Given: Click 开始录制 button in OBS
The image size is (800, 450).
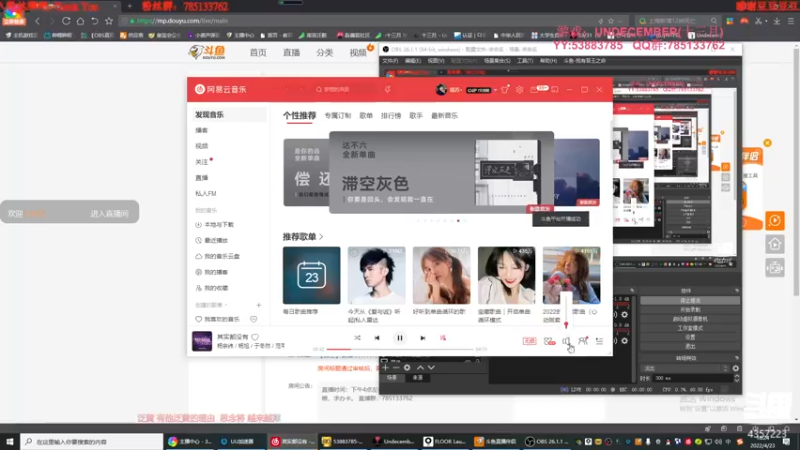Looking at the screenshot, I should (x=690, y=310).
